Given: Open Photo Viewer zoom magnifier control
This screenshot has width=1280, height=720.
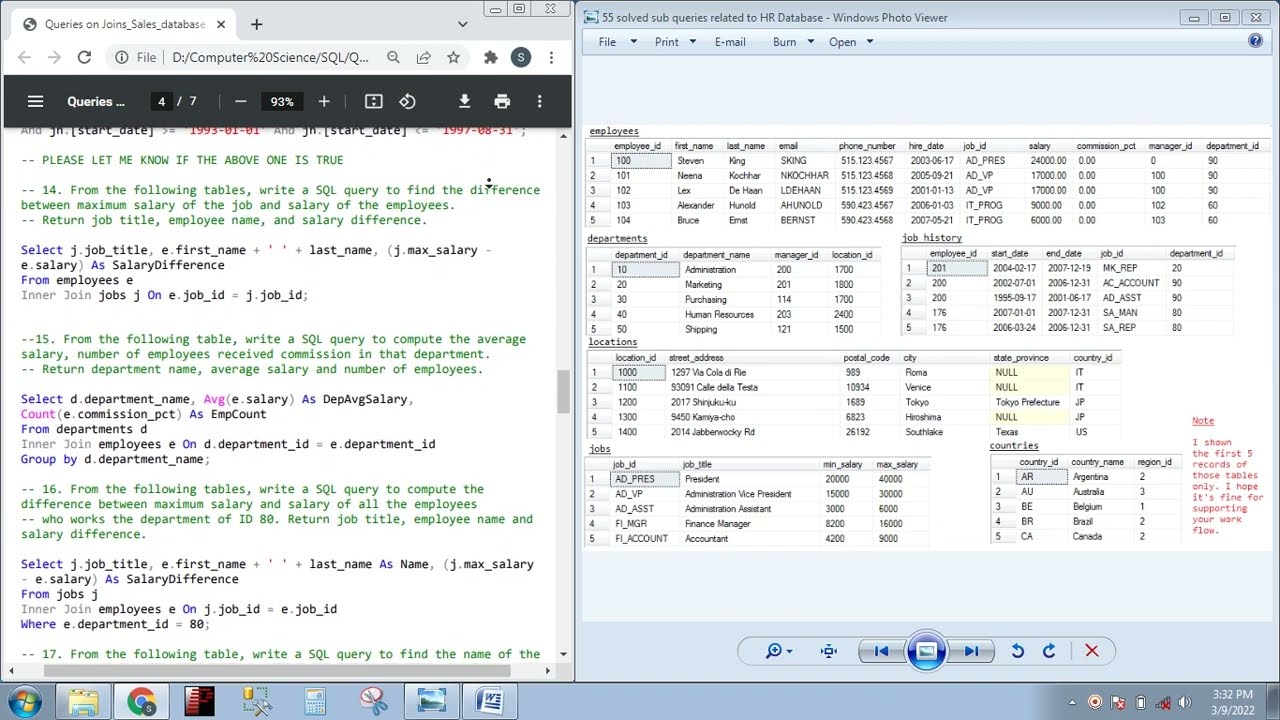Looking at the screenshot, I should coord(778,651).
